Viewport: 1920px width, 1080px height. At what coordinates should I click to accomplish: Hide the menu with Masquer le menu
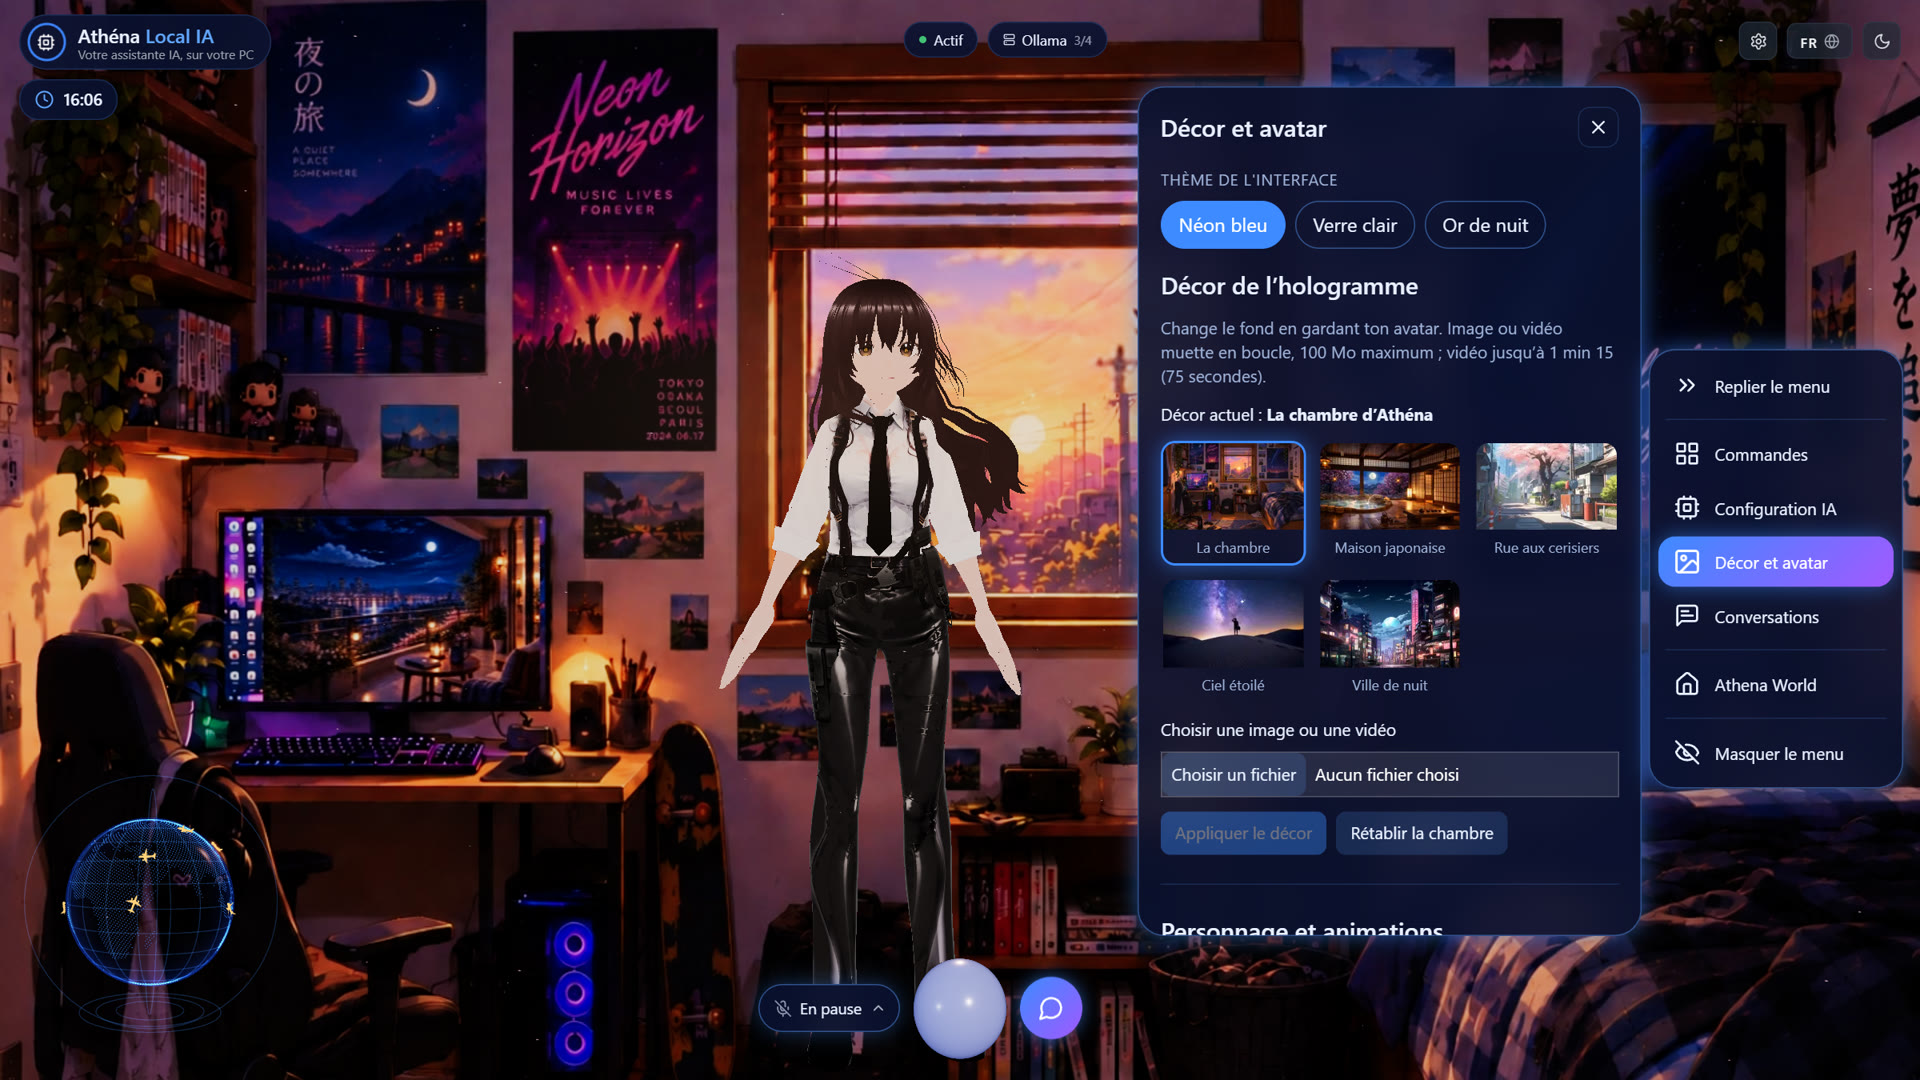[1775, 753]
